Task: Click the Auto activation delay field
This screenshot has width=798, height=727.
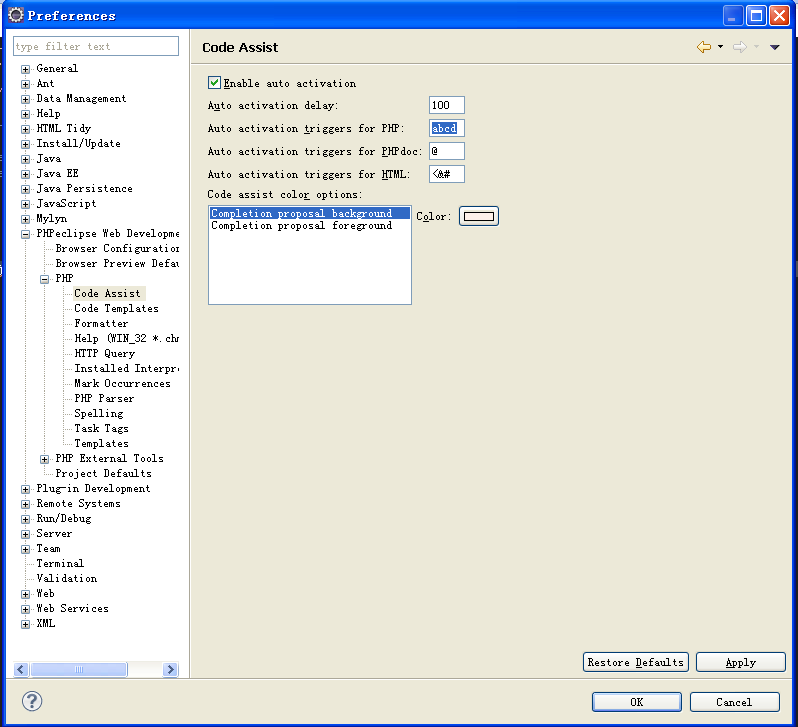Action: (x=446, y=106)
